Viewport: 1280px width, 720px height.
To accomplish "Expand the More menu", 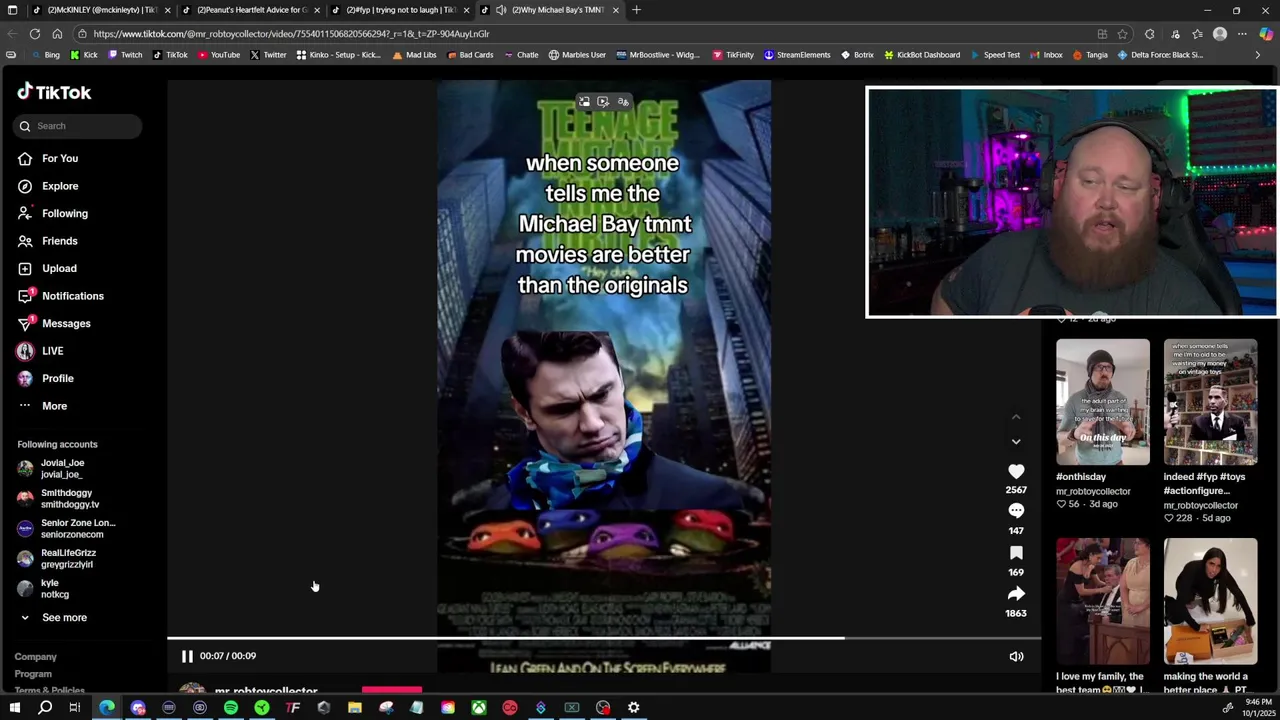I will click(x=55, y=406).
